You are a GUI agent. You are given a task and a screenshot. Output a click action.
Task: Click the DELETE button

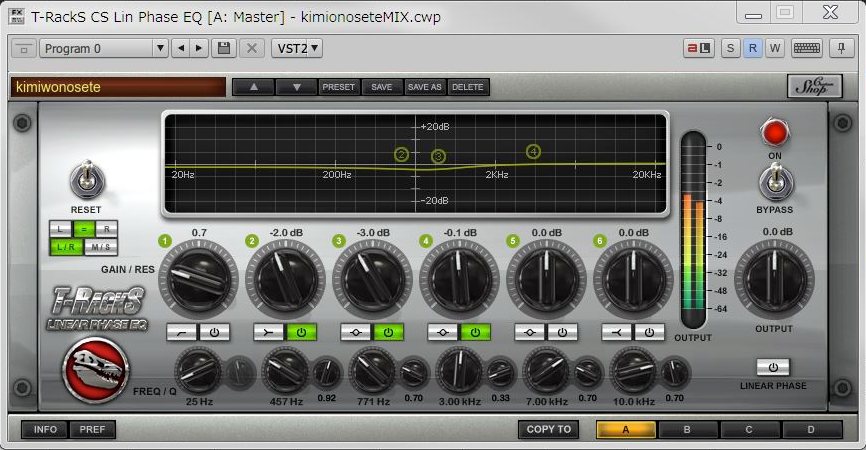(x=468, y=87)
